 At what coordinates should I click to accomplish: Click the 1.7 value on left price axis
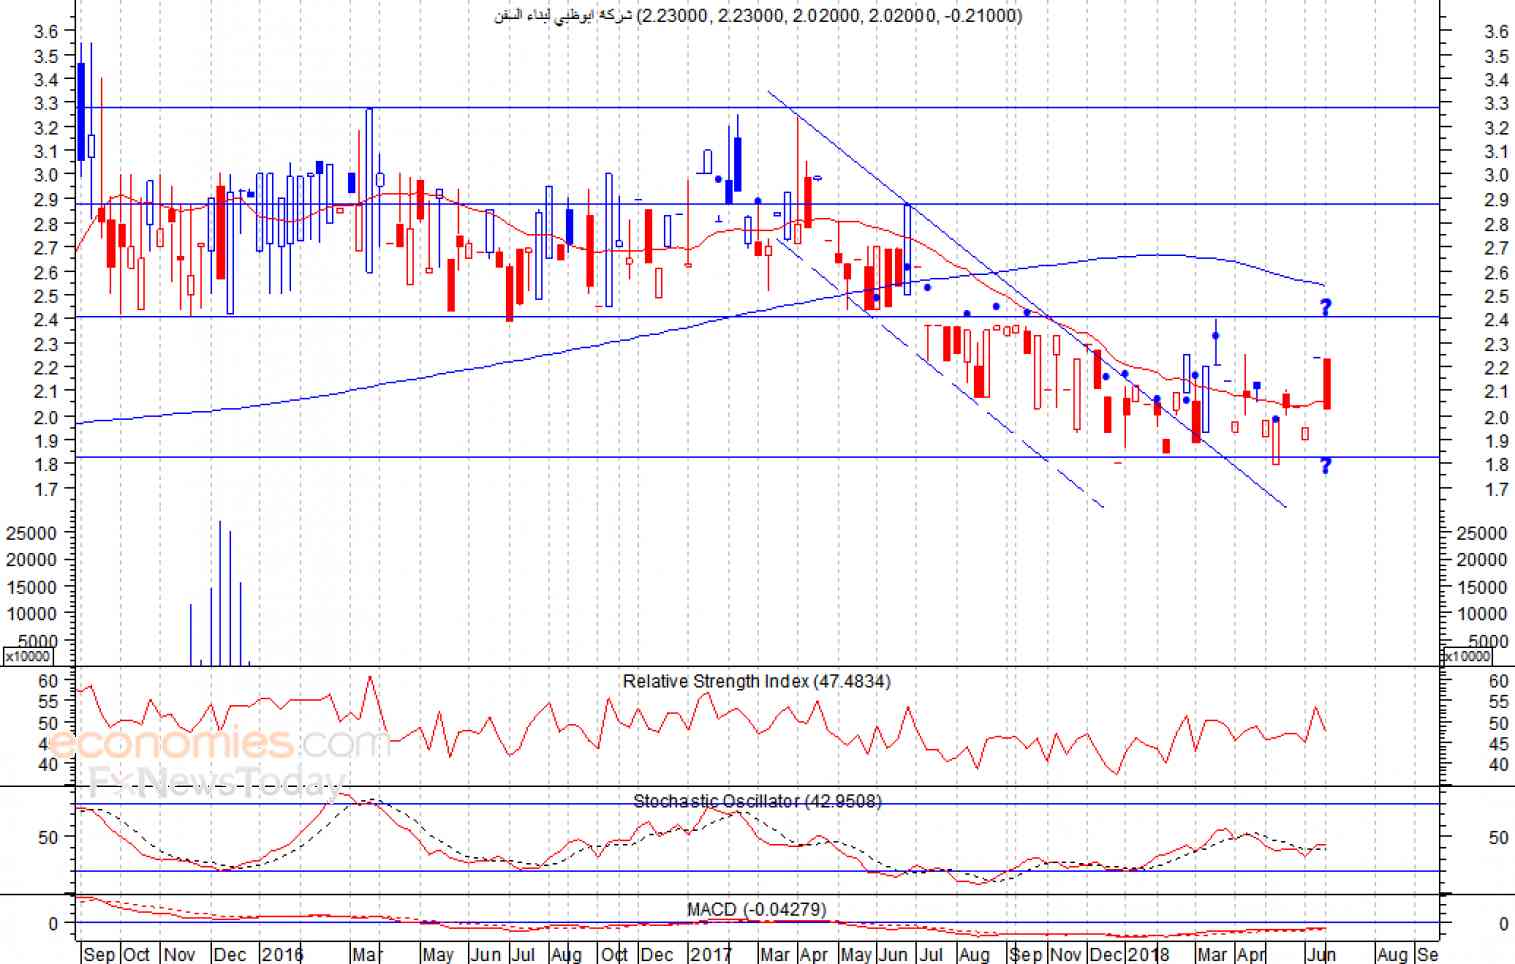click(46, 489)
